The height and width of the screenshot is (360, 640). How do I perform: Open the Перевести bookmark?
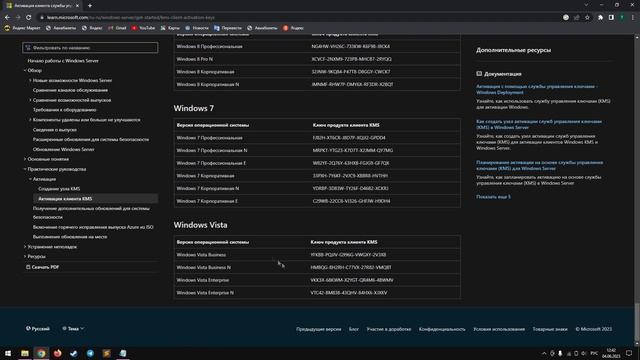coord(228,28)
